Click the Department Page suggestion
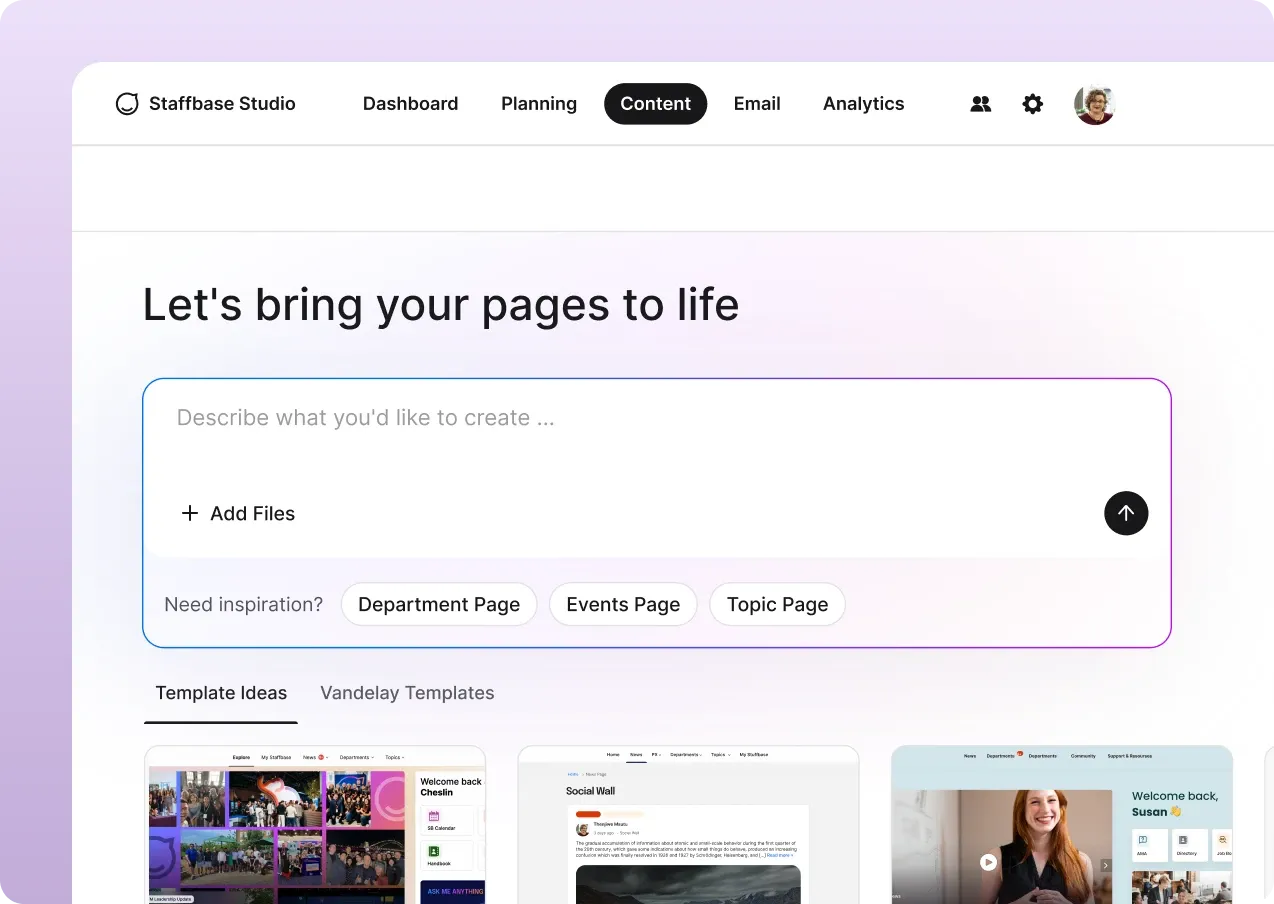 click(438, 604)
